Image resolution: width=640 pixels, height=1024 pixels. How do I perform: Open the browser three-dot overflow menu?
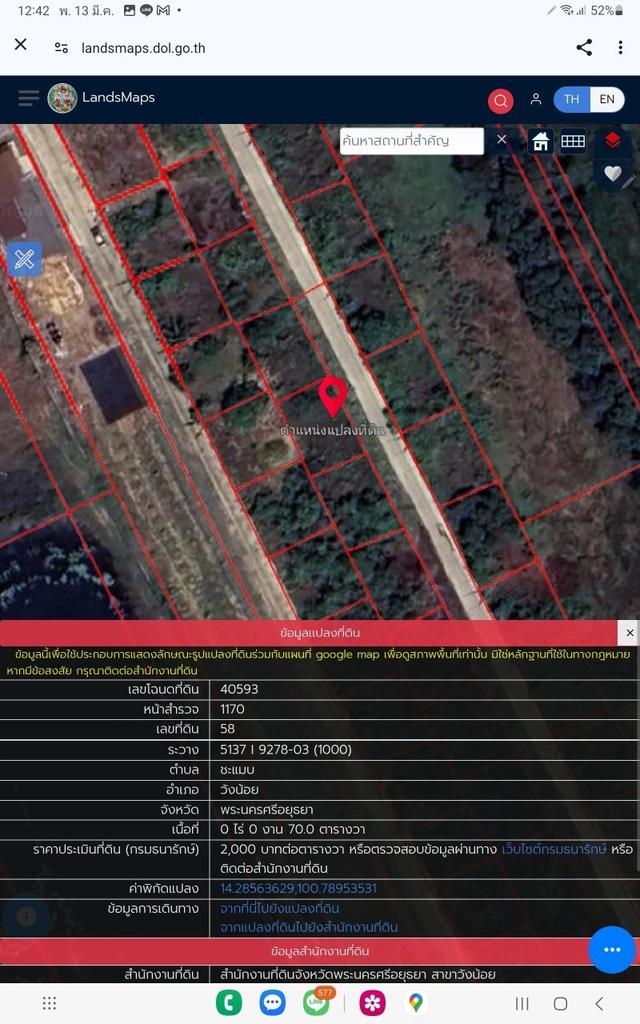pyautogui.click(x=620, y=47)
